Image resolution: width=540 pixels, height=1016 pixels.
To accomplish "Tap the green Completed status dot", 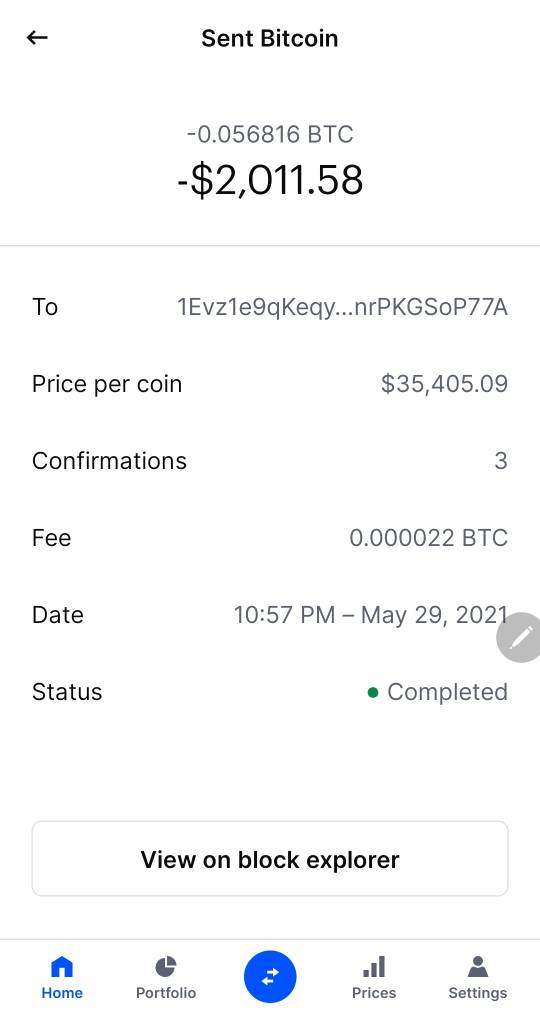I will pyautogui.click(x=373, y=693).
